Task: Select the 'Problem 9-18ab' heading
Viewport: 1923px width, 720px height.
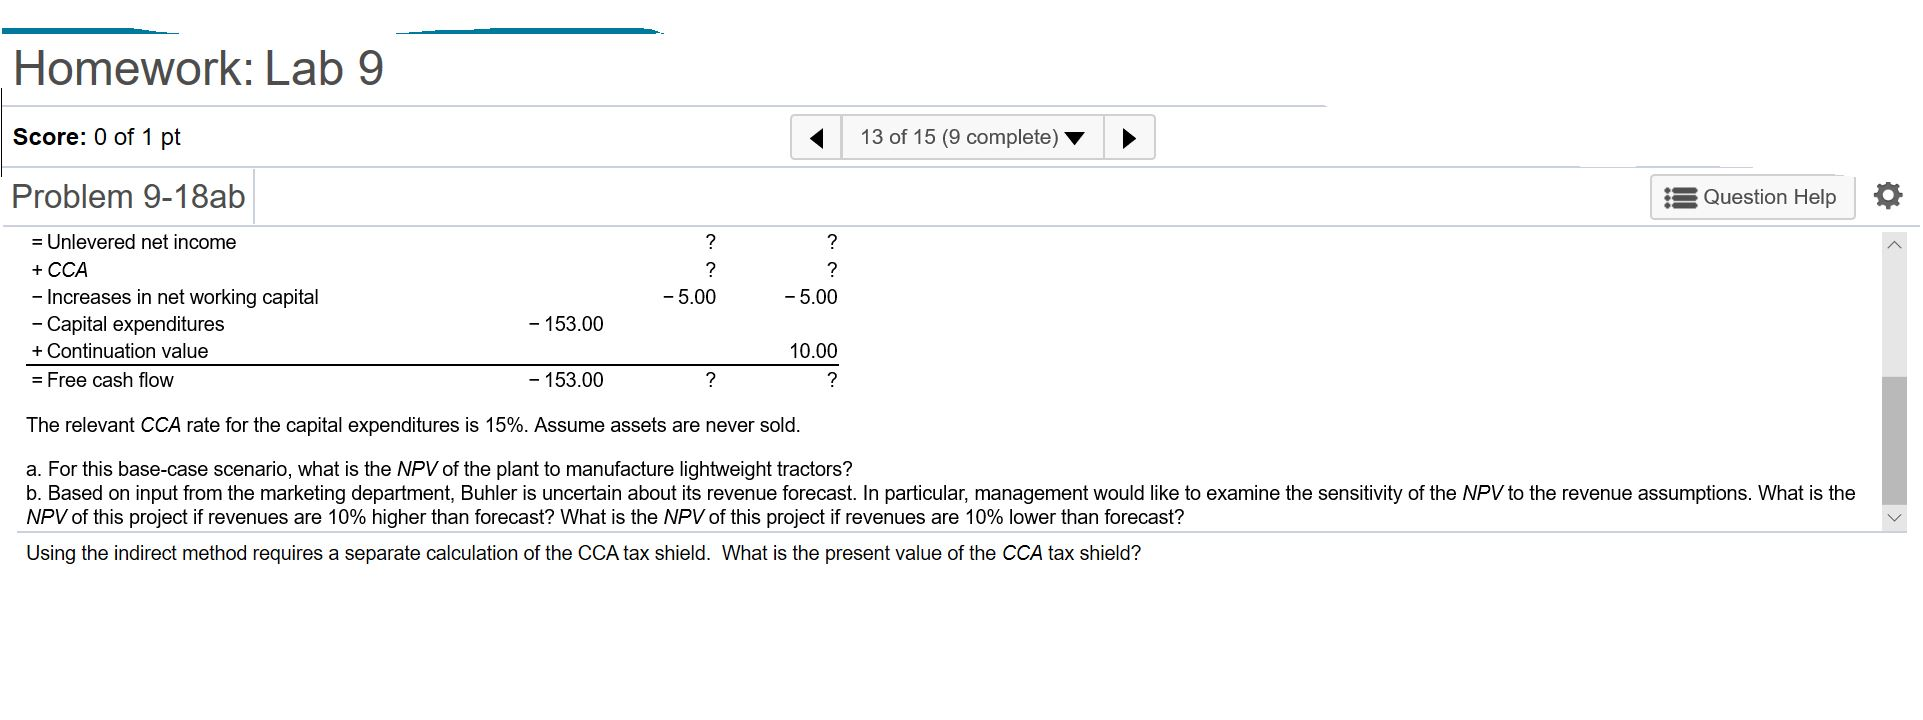Action: pos(127,196)
